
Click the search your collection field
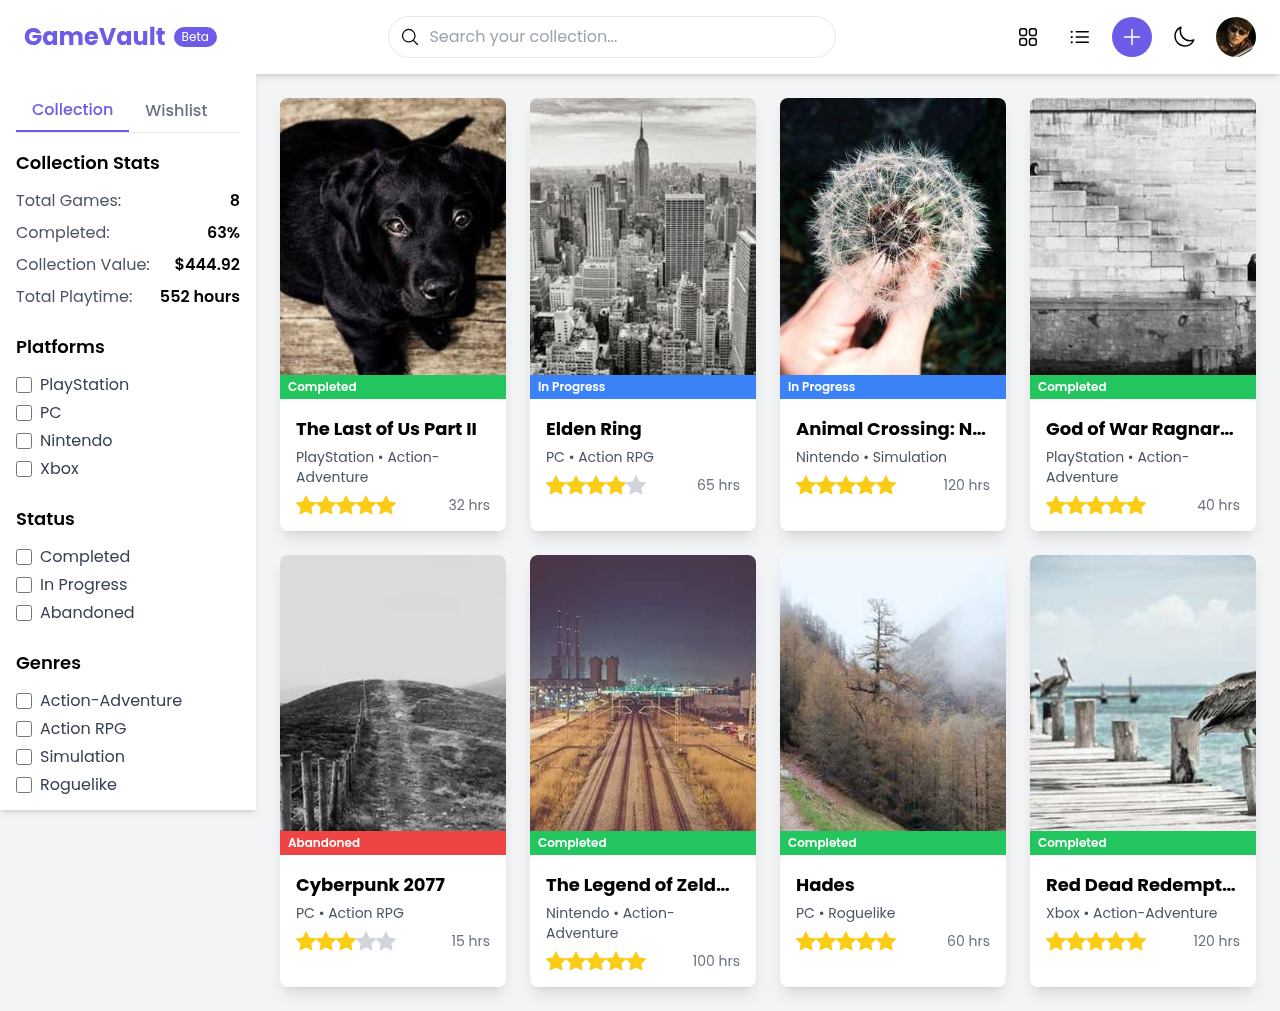coord(612,36)
